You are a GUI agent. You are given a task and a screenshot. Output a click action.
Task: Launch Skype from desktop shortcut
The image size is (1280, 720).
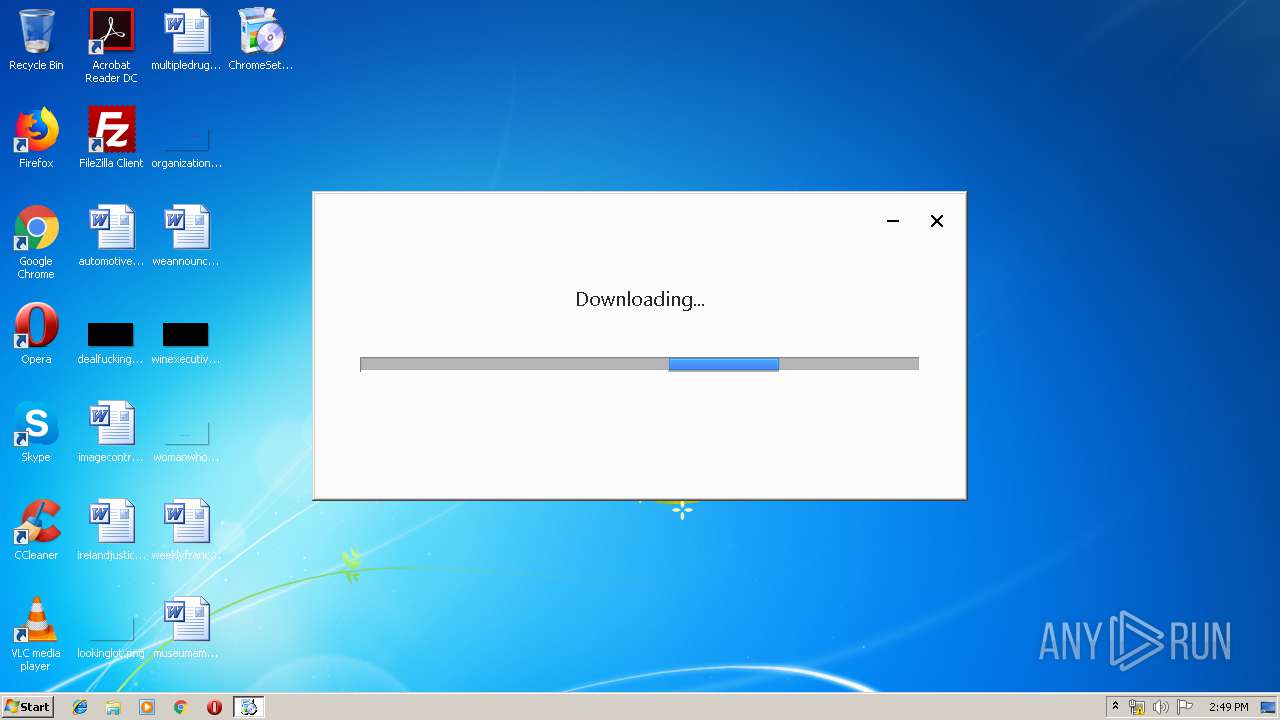click(36, 432)
